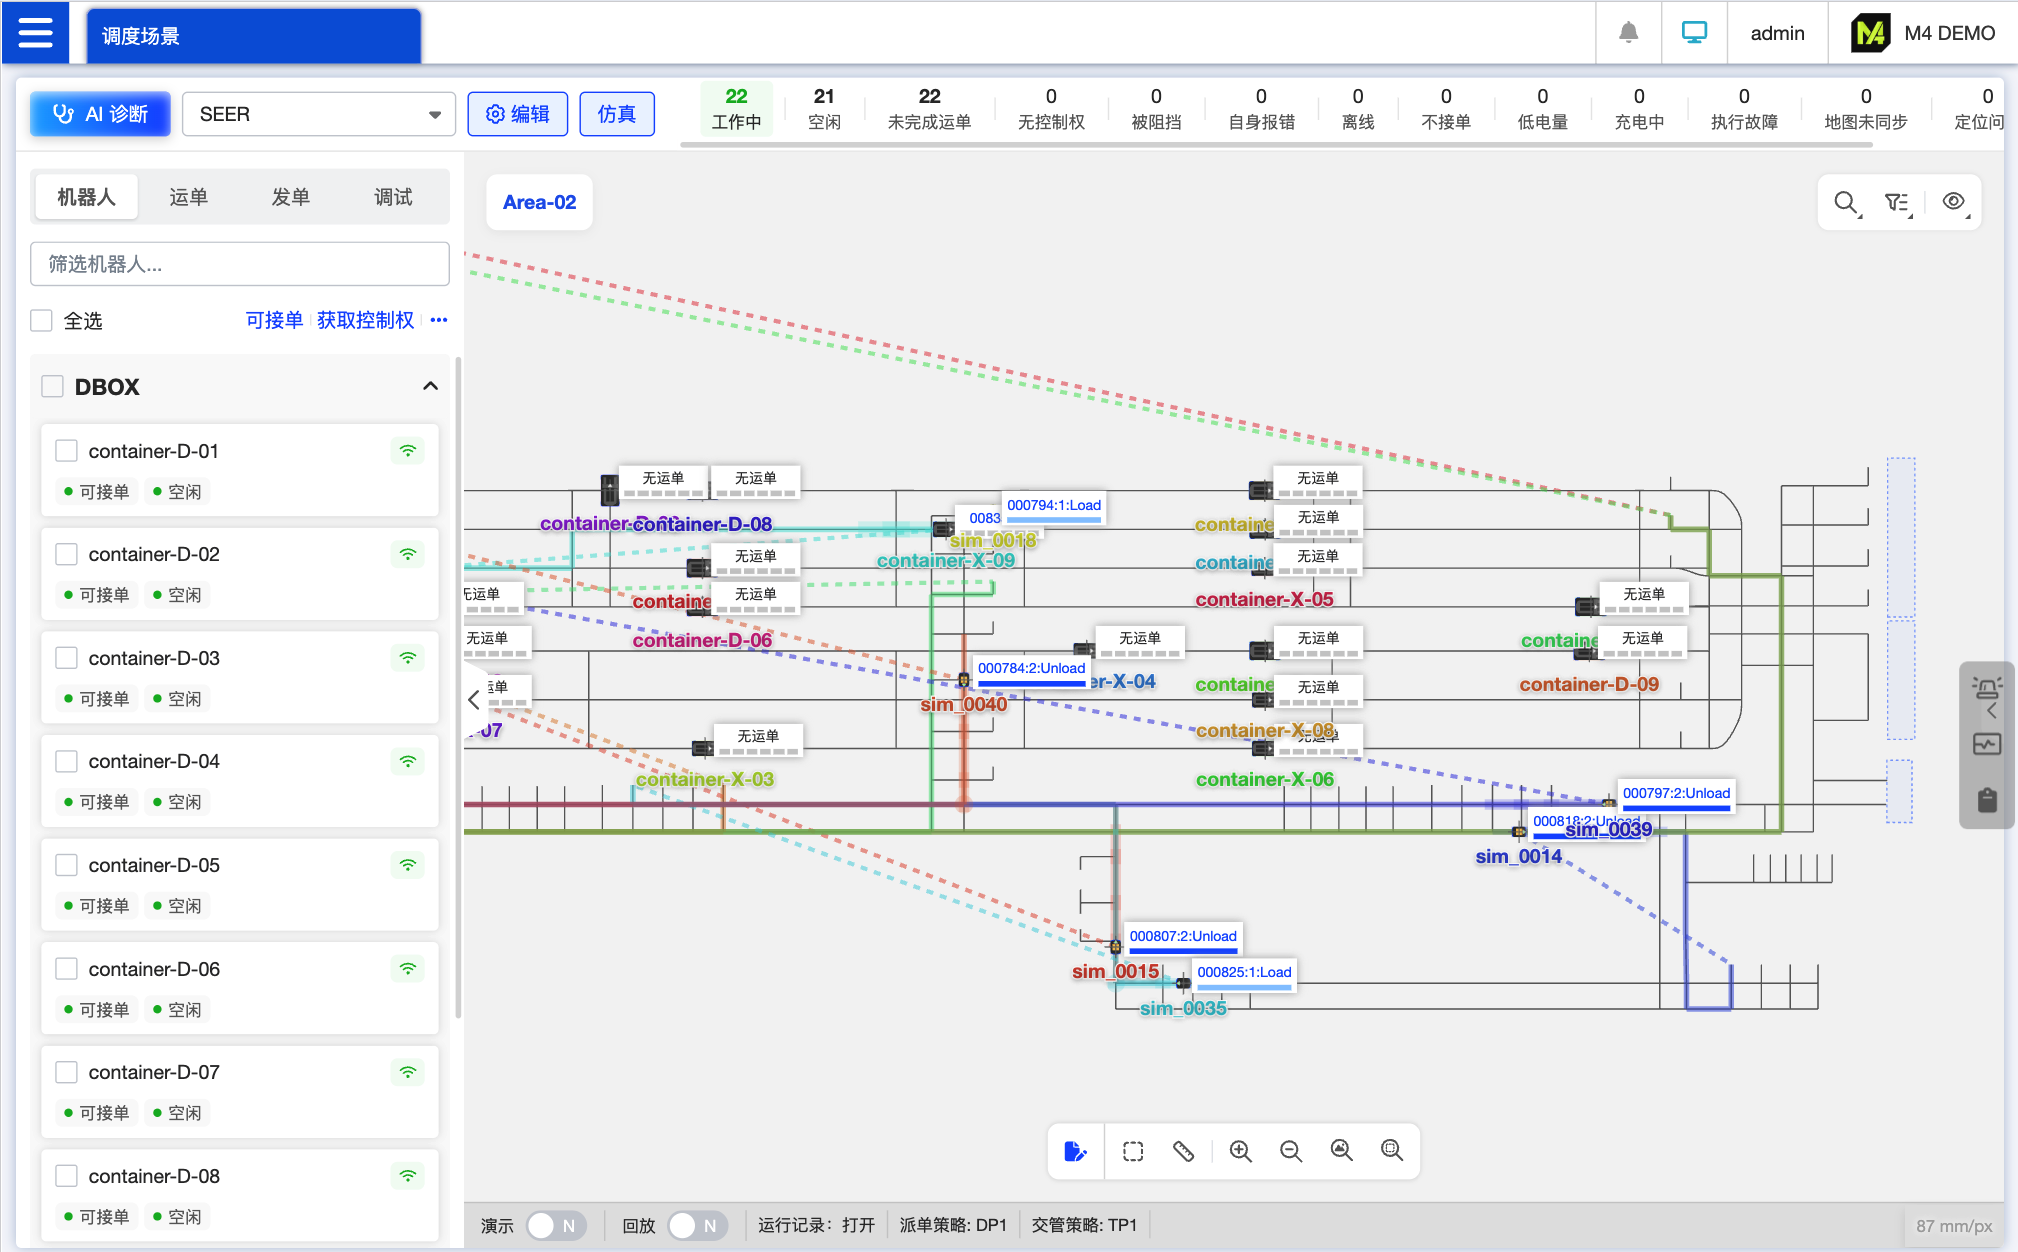This screenshot has width=2018, height=1252.
Task: Toggle the 演示 demo switch
Action: (x=556, y=1225)
